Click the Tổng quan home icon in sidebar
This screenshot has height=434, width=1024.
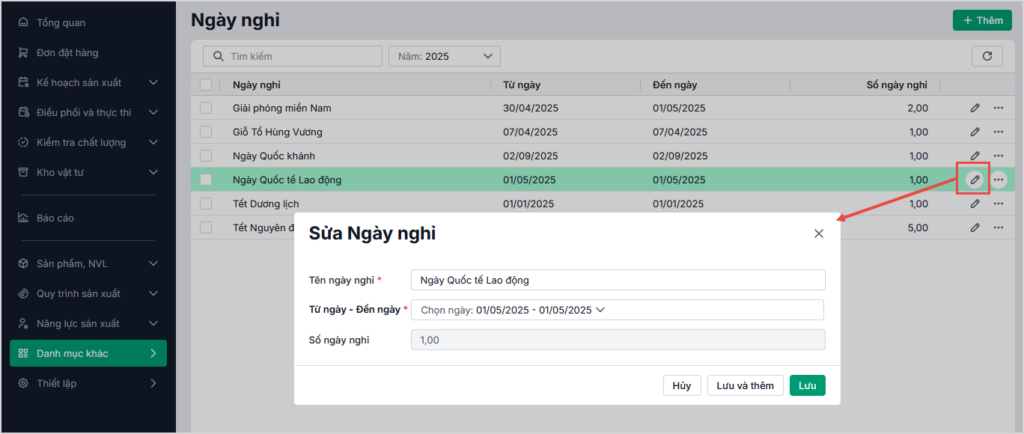(x=23, y=22)
